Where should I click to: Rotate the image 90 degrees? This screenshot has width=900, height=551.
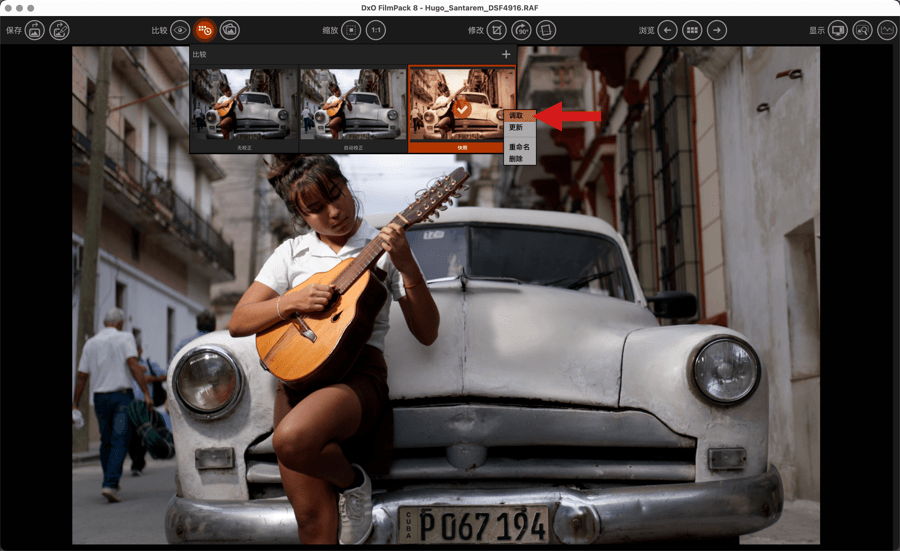(521, 31)
